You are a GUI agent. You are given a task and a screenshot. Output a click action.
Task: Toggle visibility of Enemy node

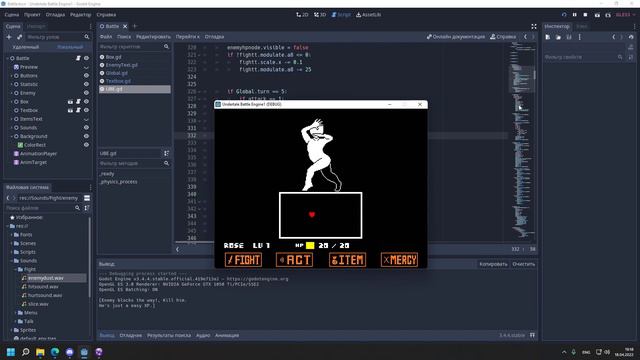point(86,93)
